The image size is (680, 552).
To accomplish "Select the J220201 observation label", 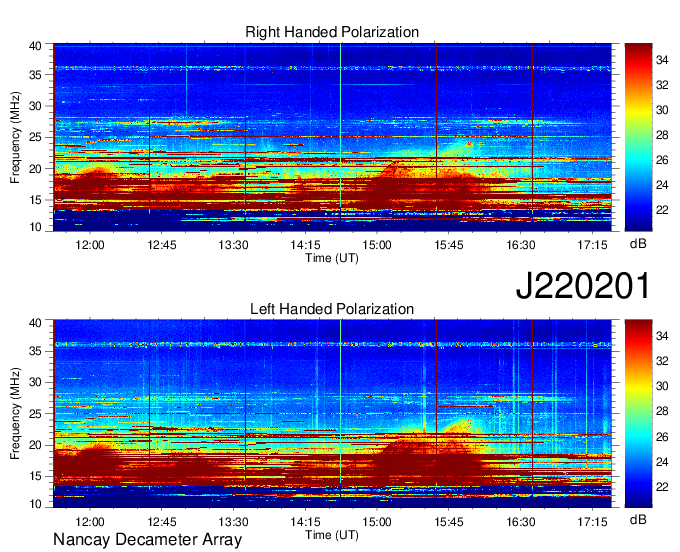I will [x=583, y=286].
